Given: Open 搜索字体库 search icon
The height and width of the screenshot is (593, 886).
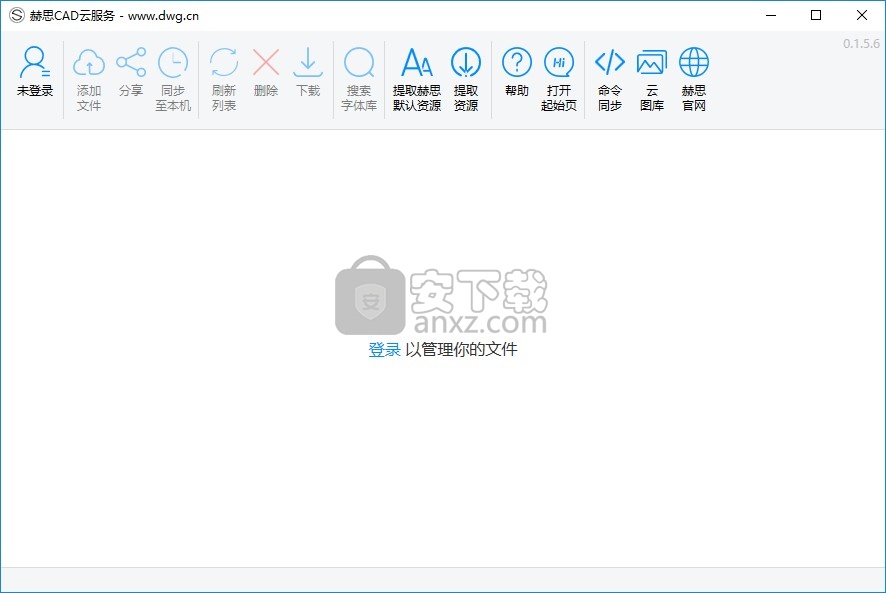Looking at the screenshot, I should pos(359,62).
